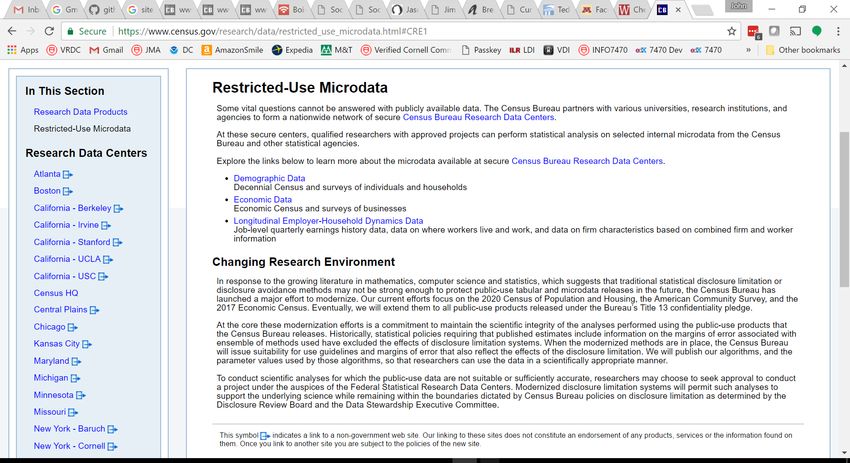
Task: Open Research Data Products sidebar link
Action: [x=80, y=112]
